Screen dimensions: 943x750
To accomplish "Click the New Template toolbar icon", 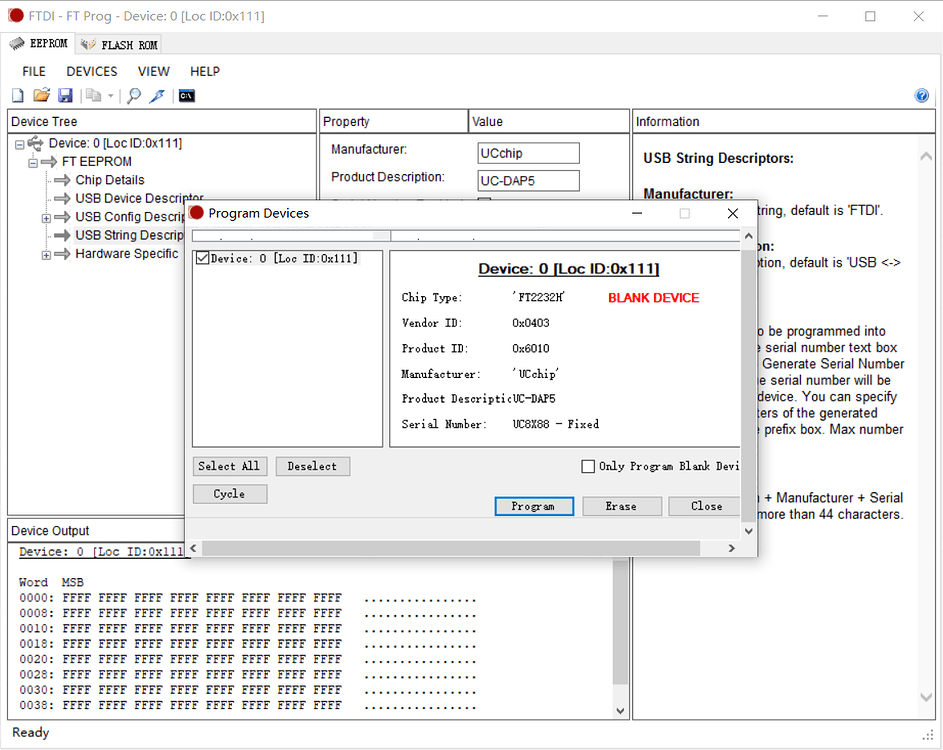I will pyautogui.click(x=17, y=96).
